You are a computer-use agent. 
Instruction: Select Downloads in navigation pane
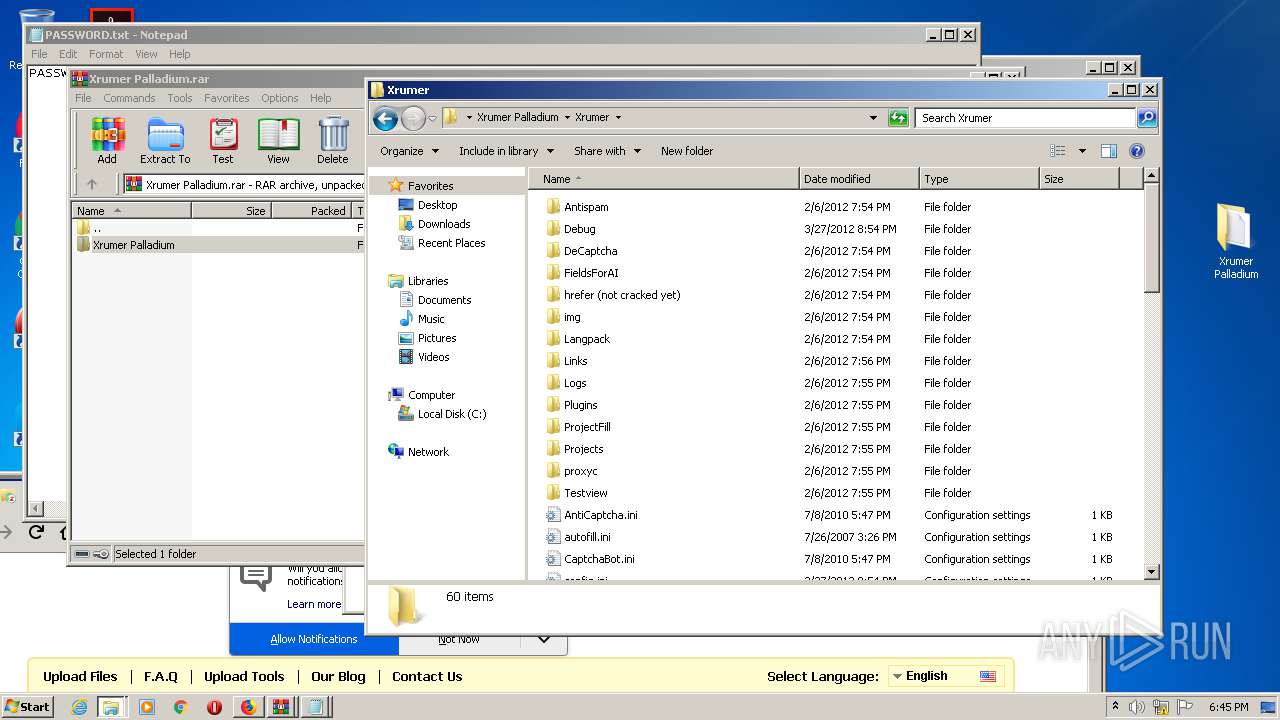coord(444,224)
